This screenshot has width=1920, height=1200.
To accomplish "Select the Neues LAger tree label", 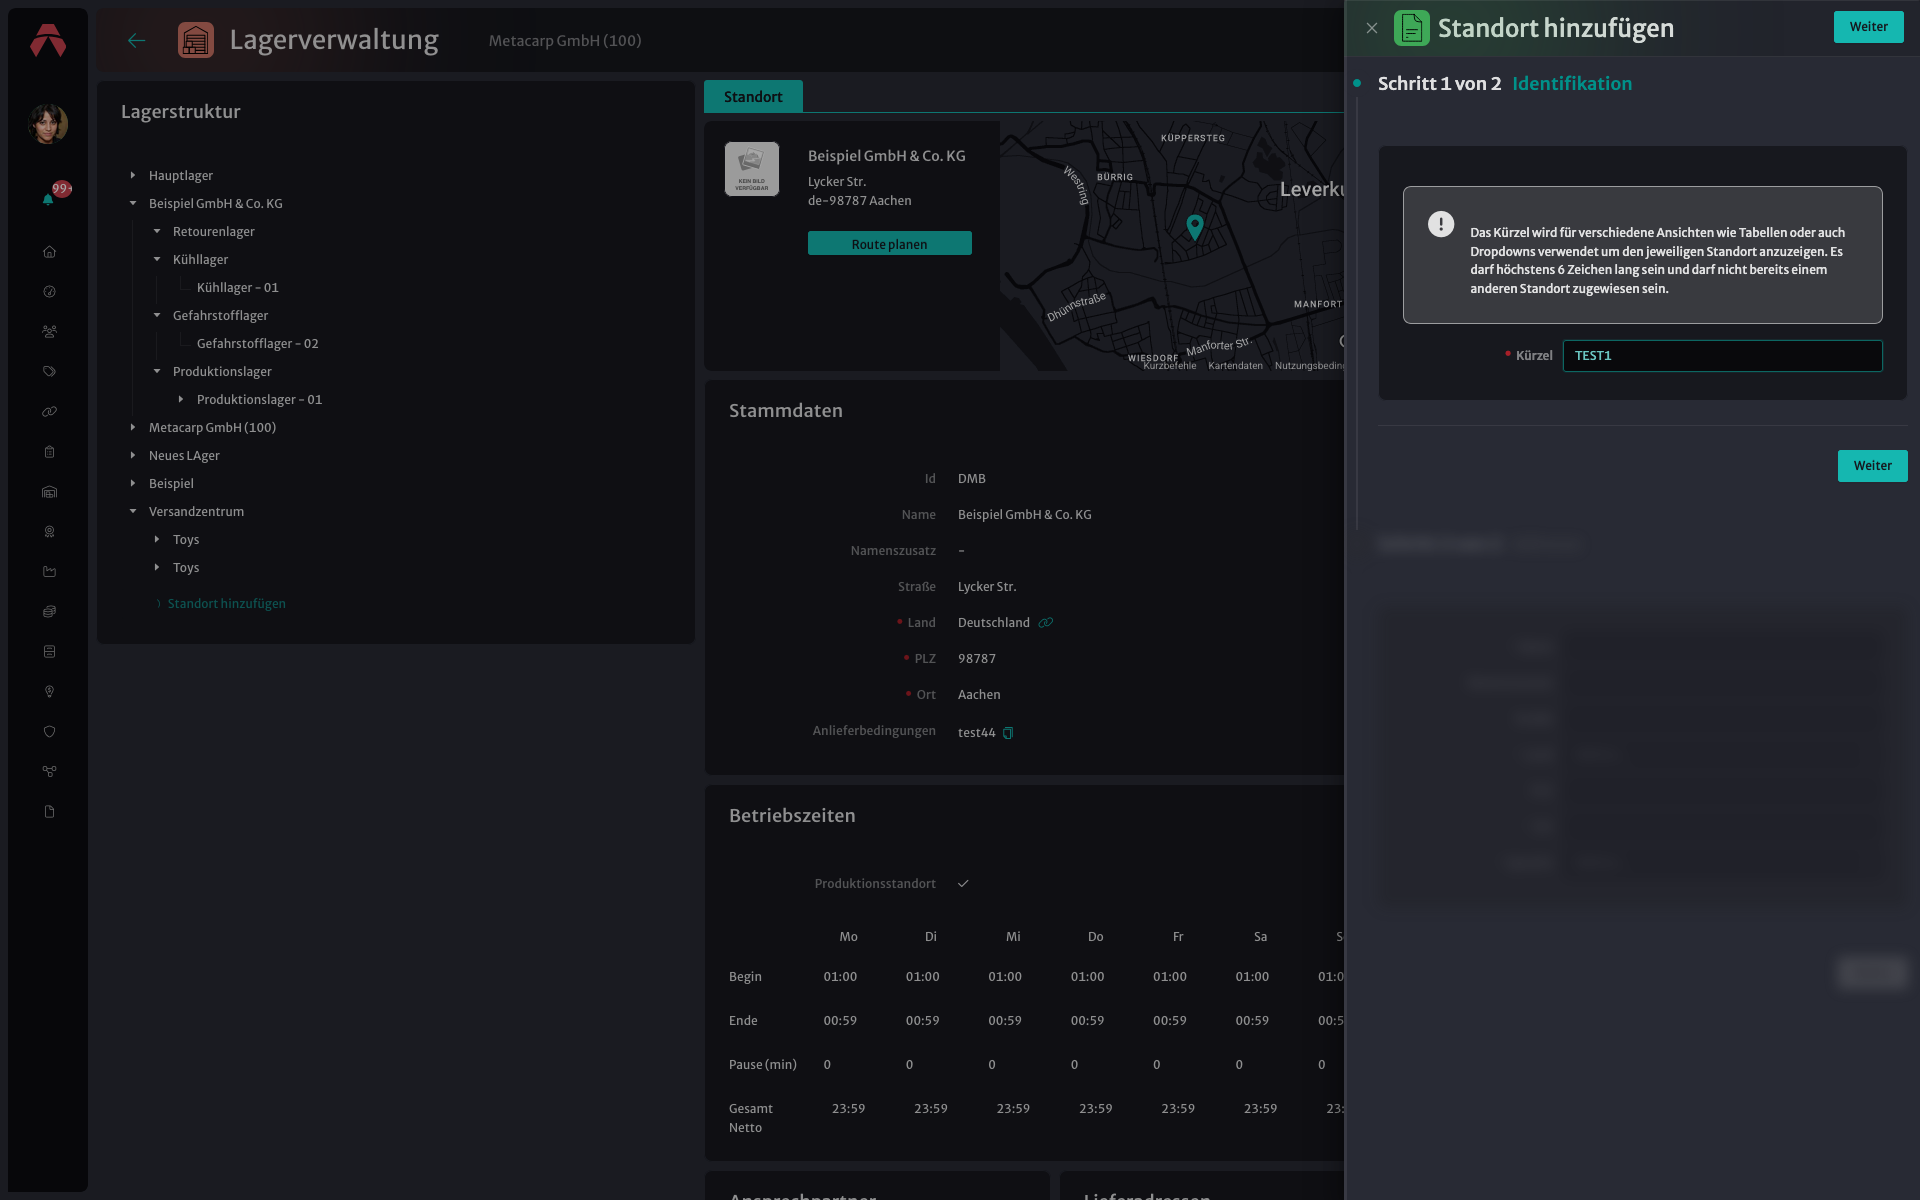I will tap(184, 456).
